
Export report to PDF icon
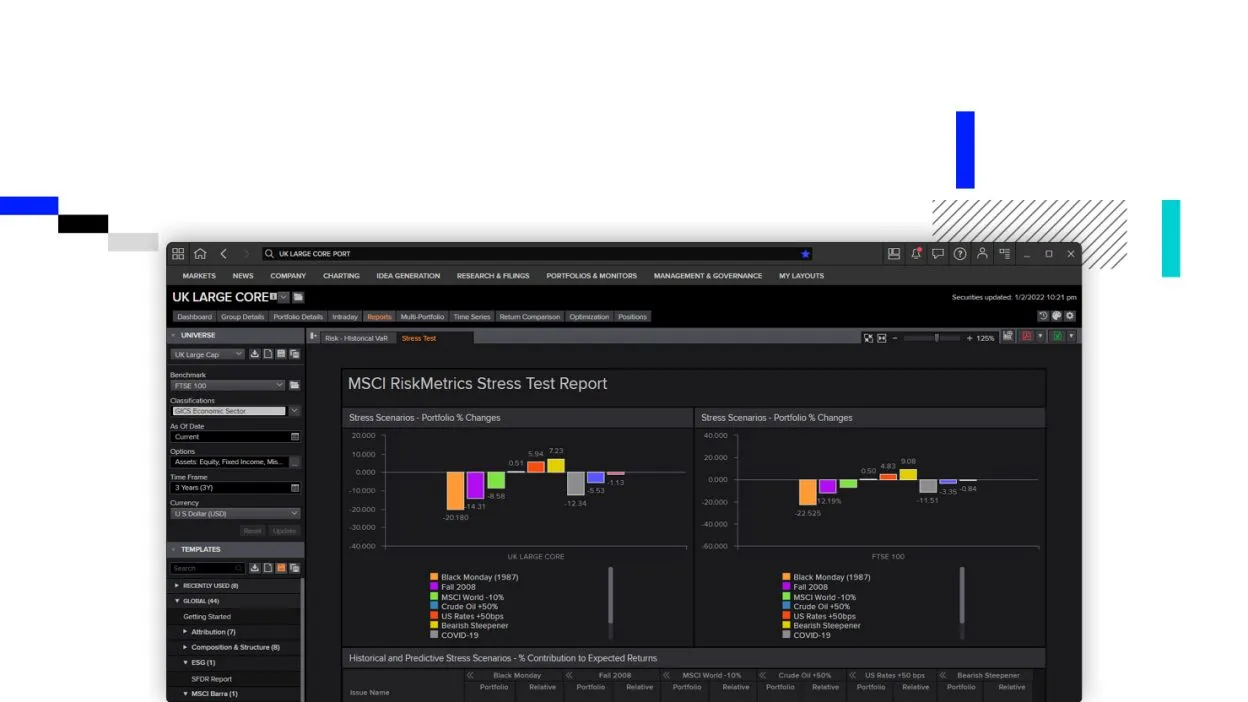click(x=1027, y=337)
